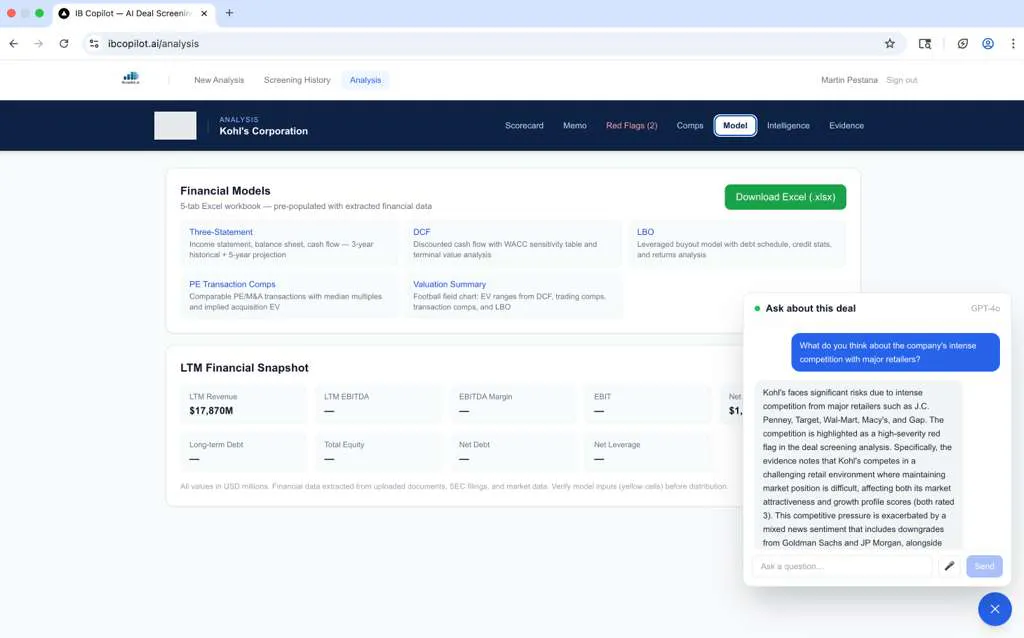Click the Total Equity metric card

[x=378, y=452]
